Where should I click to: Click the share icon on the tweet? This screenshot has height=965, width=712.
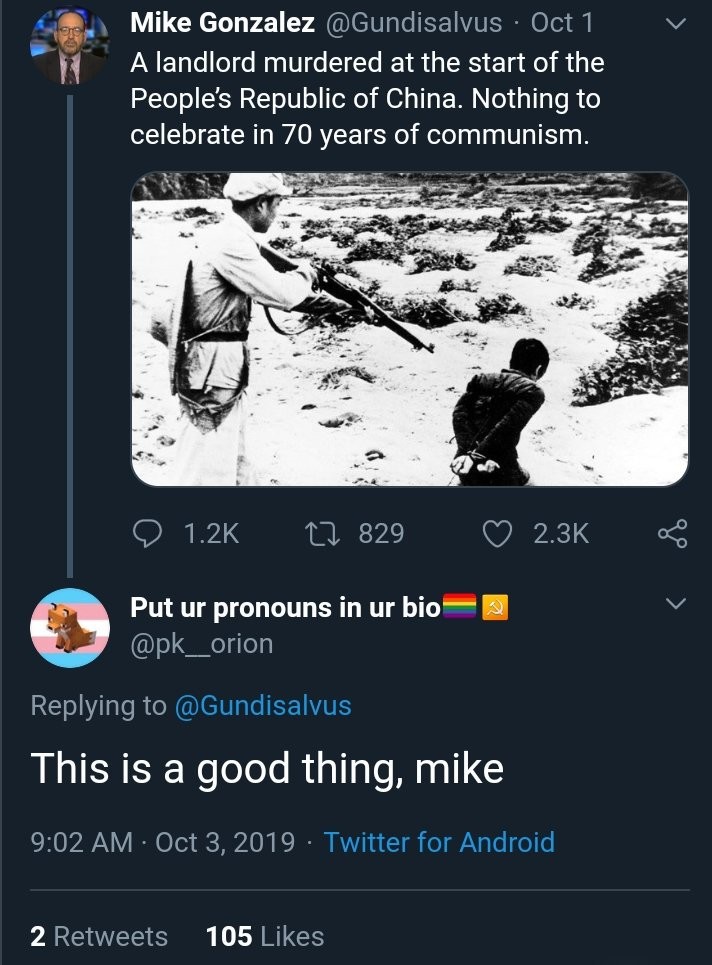coord(672,534)
